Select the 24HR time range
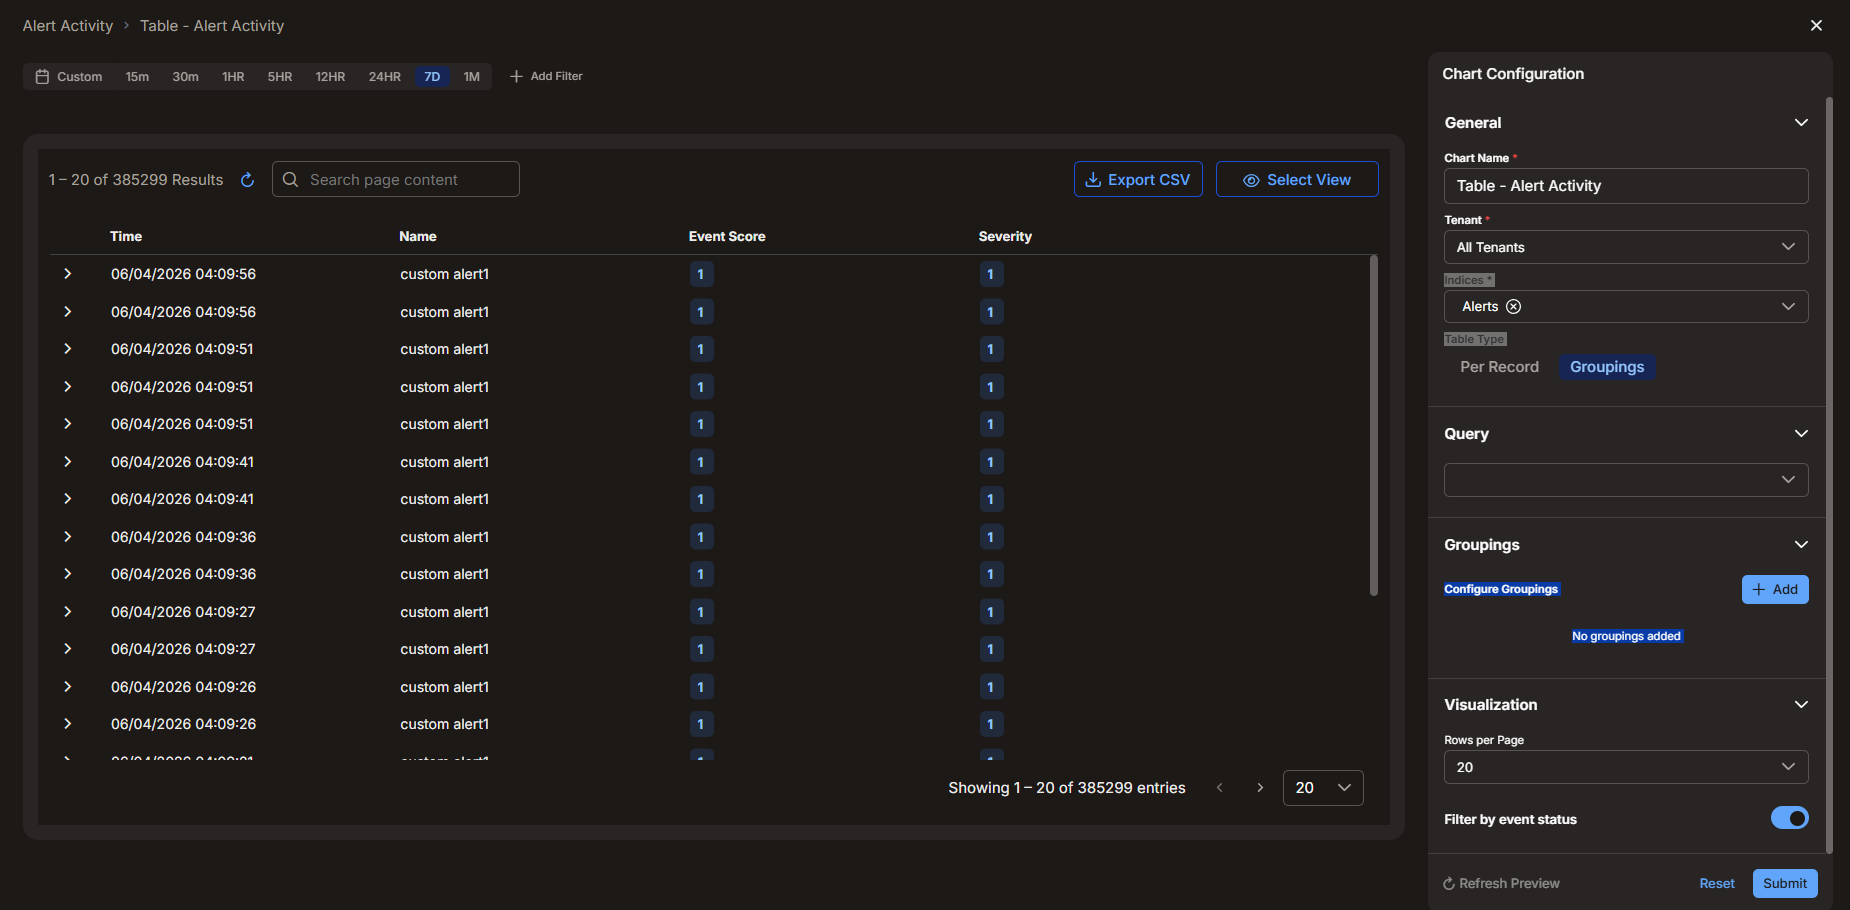1850x910 pixels. coord(384,77)
